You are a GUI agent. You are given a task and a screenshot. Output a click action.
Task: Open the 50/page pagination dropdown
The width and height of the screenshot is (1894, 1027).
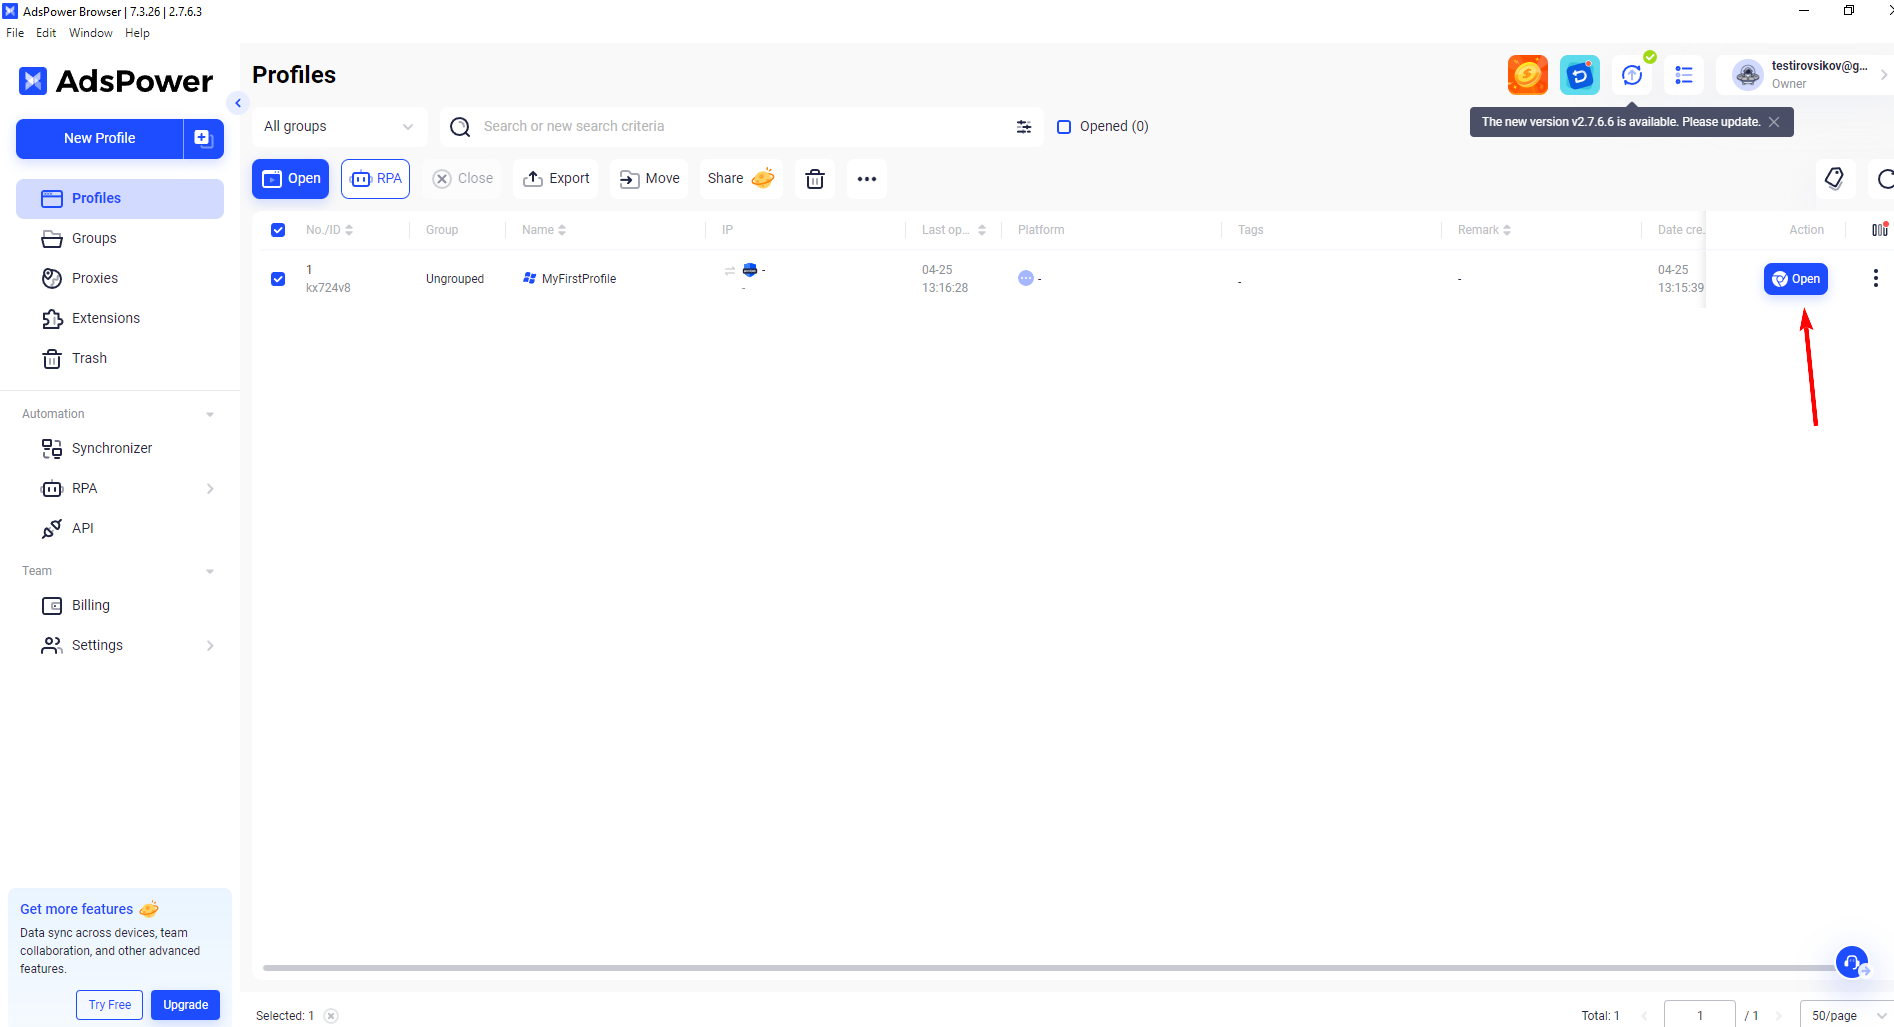1846,1015
